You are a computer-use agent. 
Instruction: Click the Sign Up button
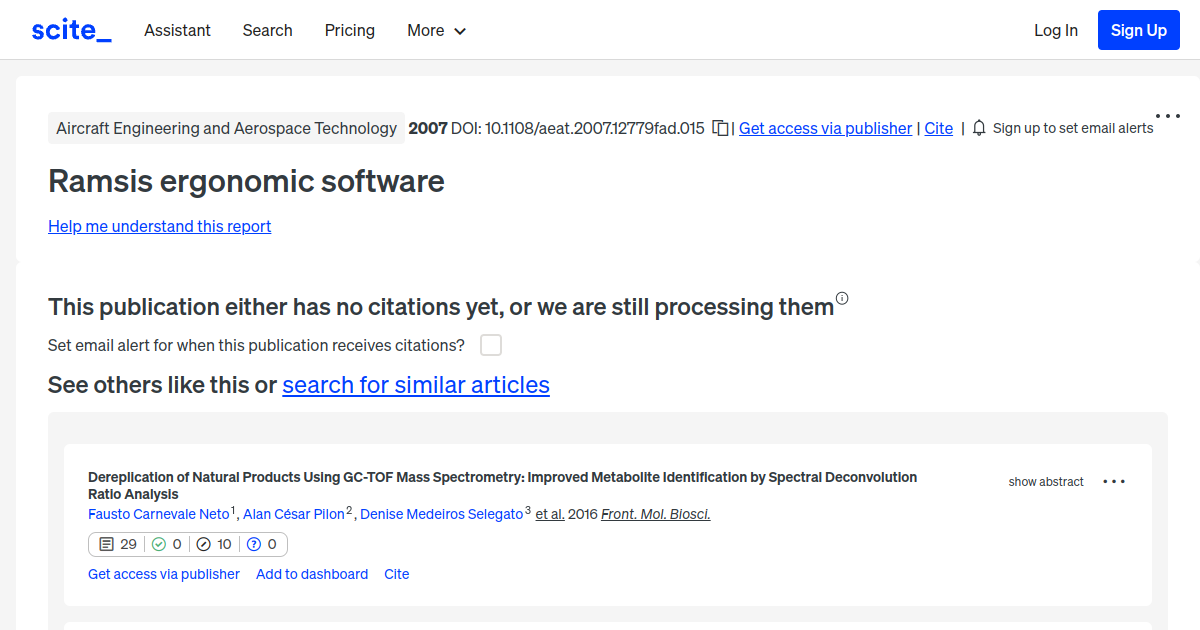point(1138,29)
